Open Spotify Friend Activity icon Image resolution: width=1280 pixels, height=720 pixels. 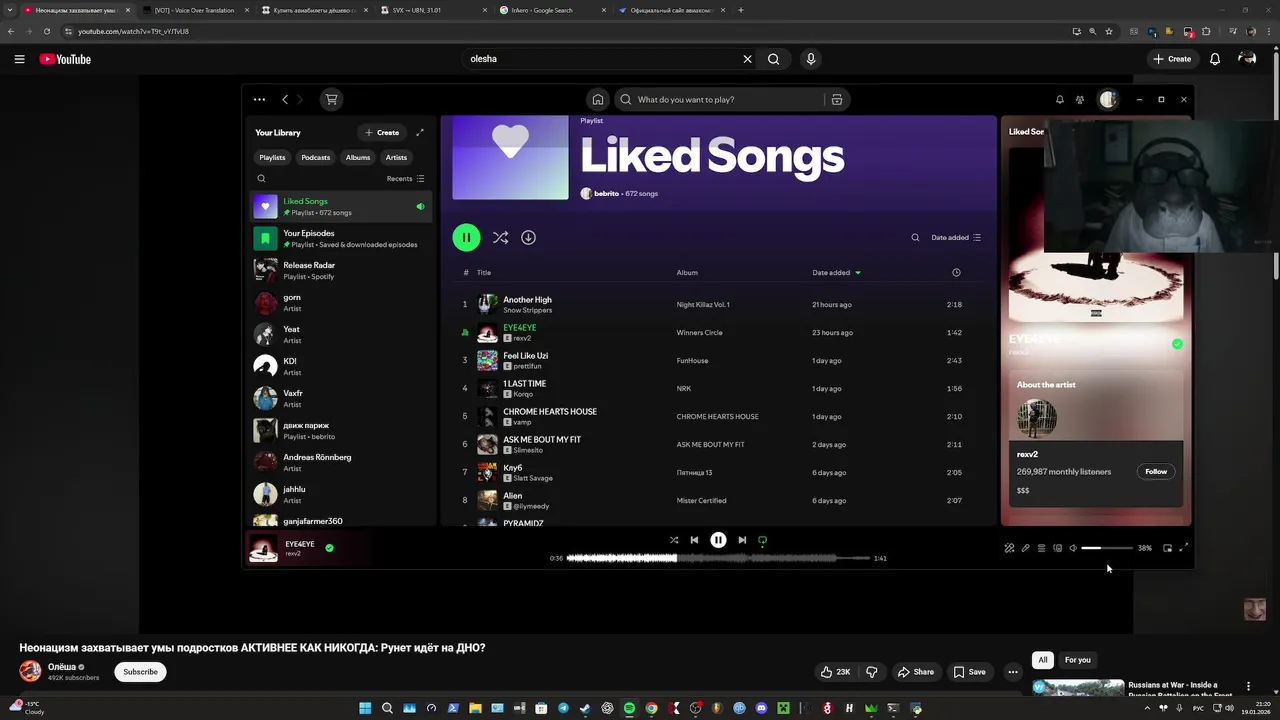[1080, 99]
